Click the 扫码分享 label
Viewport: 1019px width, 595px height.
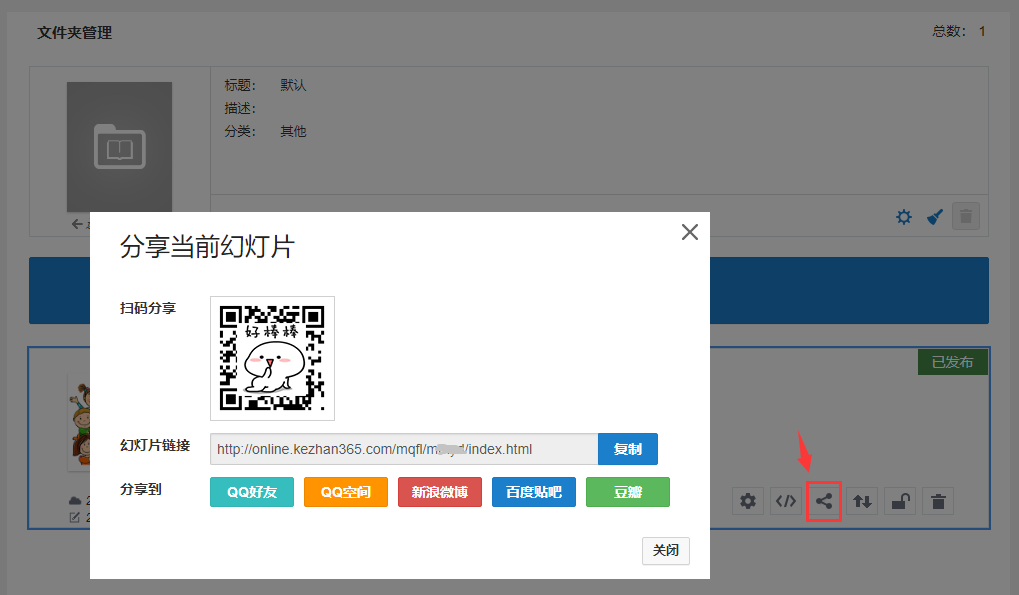[x=148, y=308]
